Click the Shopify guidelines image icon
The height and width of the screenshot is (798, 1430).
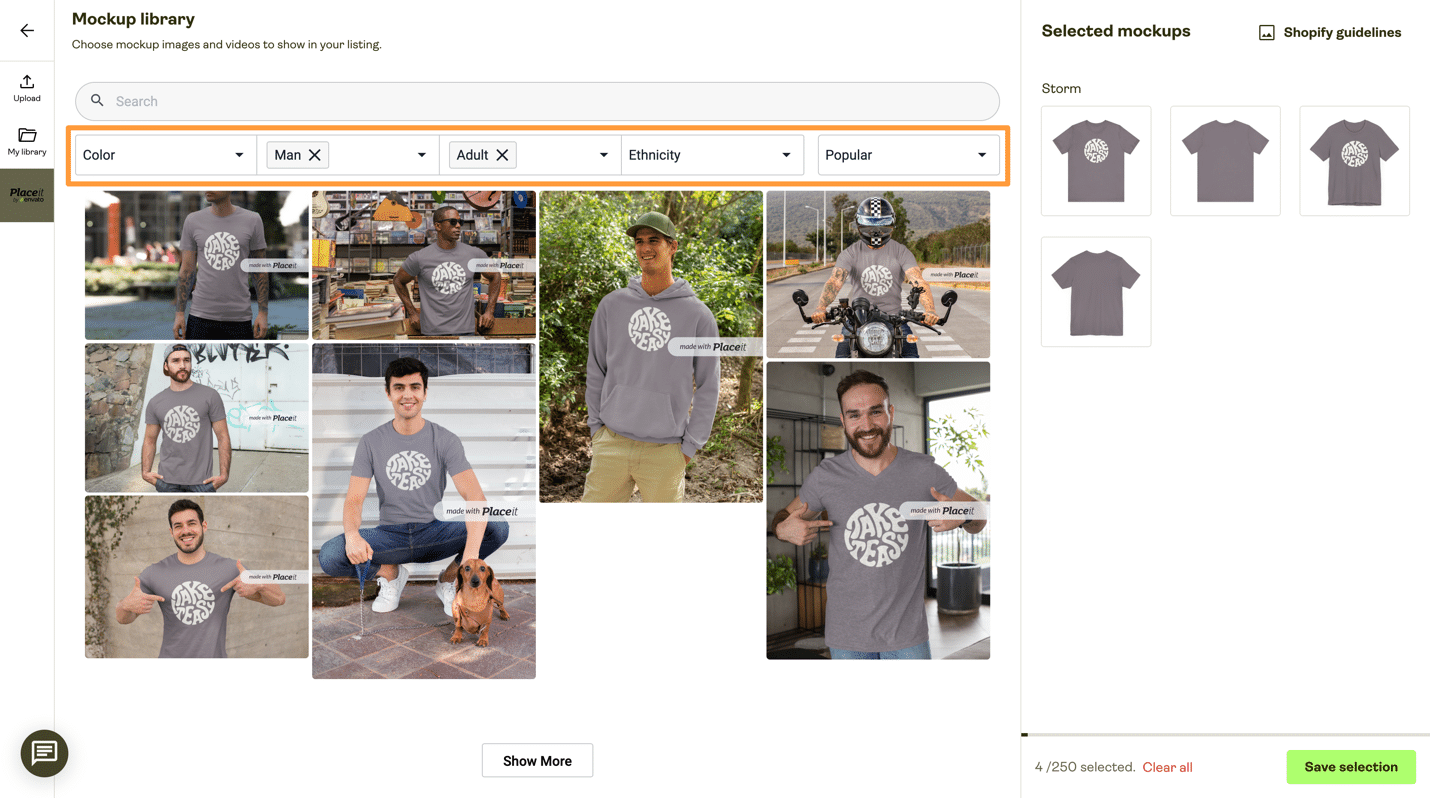coord(1266,33)
